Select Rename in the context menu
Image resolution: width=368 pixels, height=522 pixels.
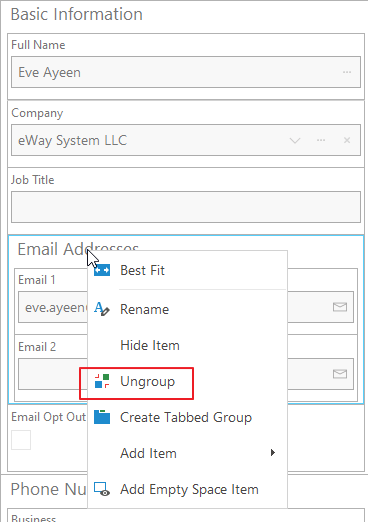[187, 309]
